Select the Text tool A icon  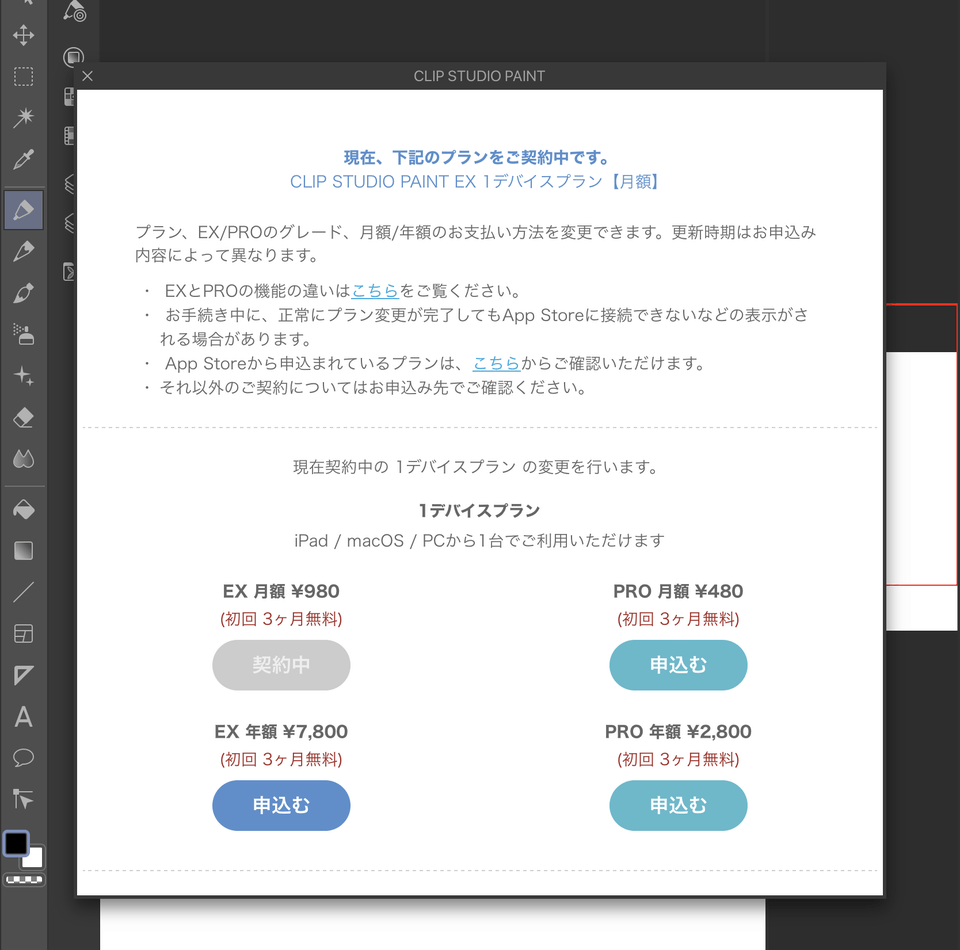click(x=23, y=717)
